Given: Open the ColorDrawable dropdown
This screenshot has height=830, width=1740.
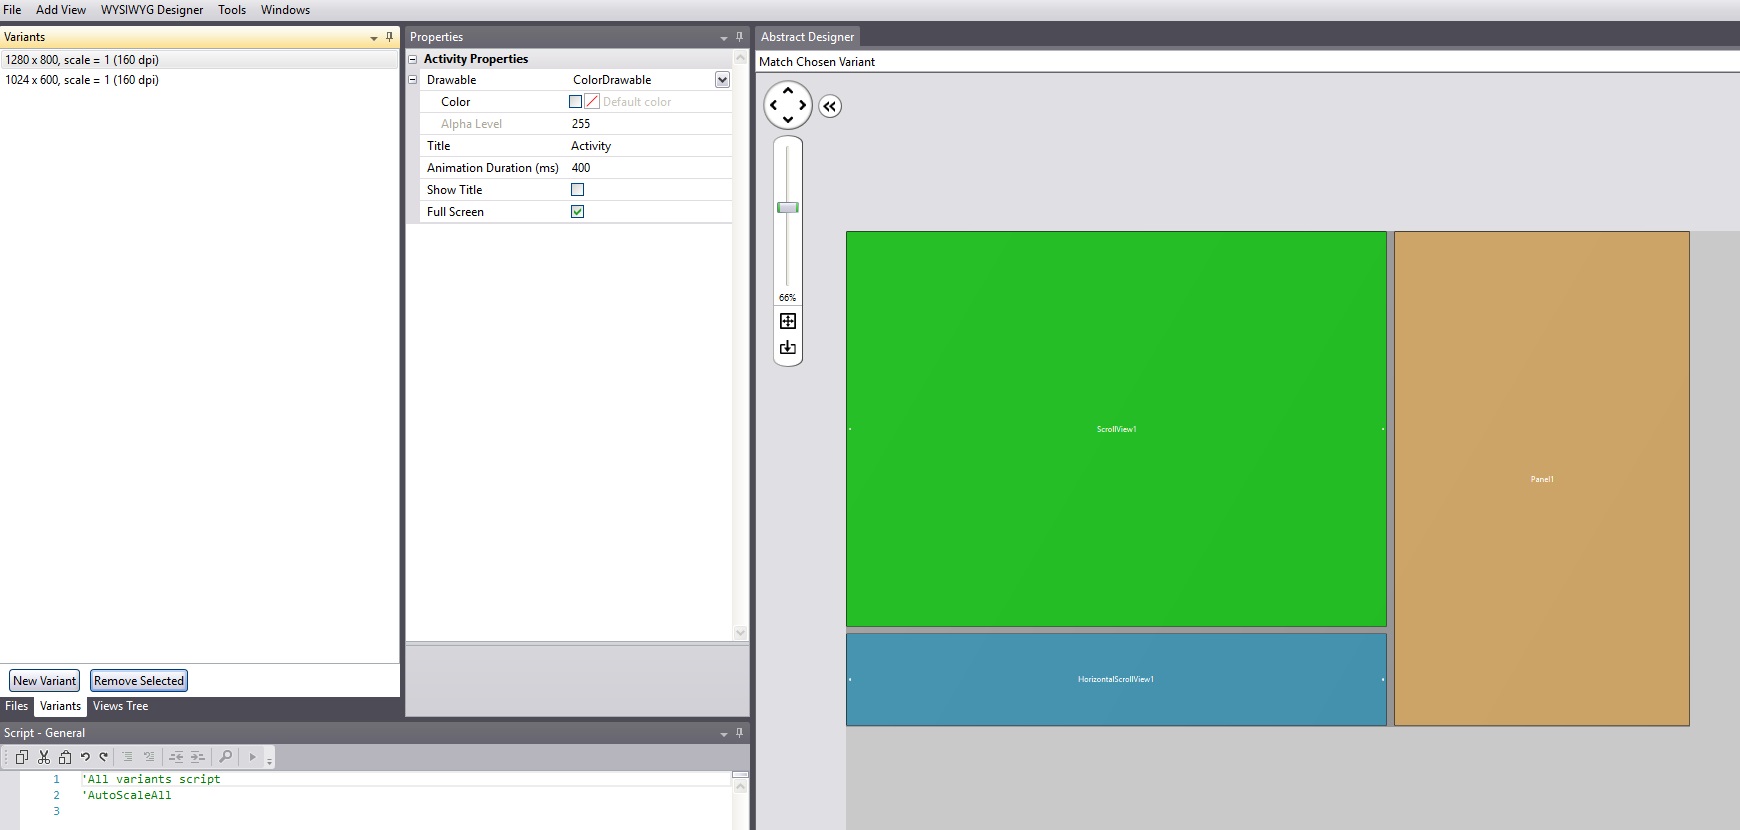Looking at the screenshot, I should click(722, 79).
